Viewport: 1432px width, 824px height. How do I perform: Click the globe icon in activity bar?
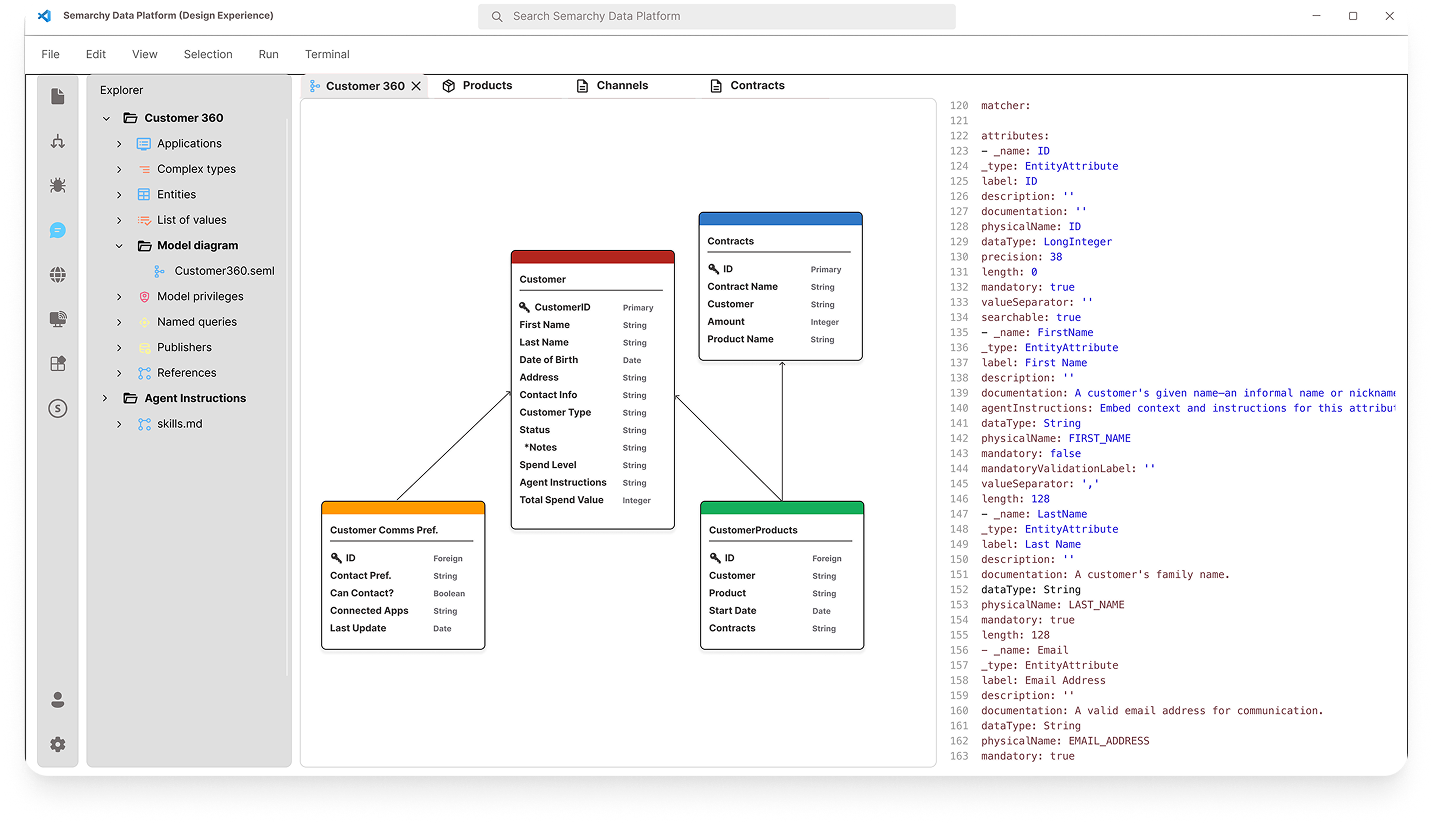tap(58, 274)
